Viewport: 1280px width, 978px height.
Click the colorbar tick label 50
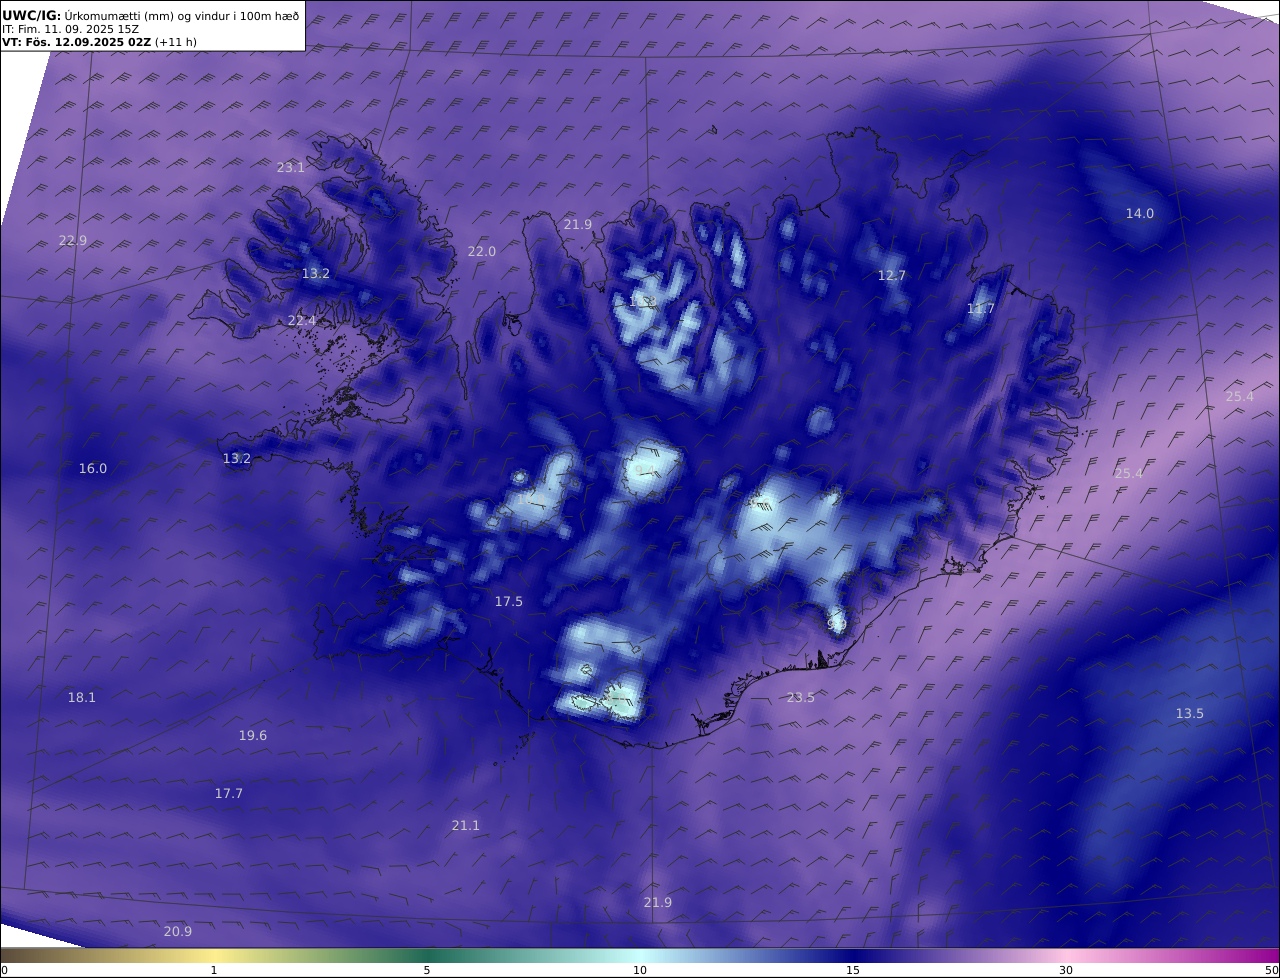coord(1272,971)
